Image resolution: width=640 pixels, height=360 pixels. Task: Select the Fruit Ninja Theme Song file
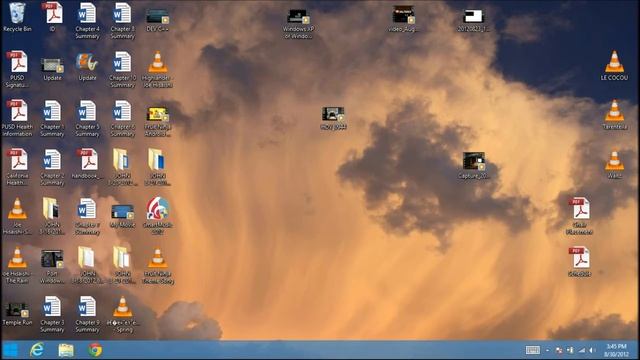tap(158, 265)
